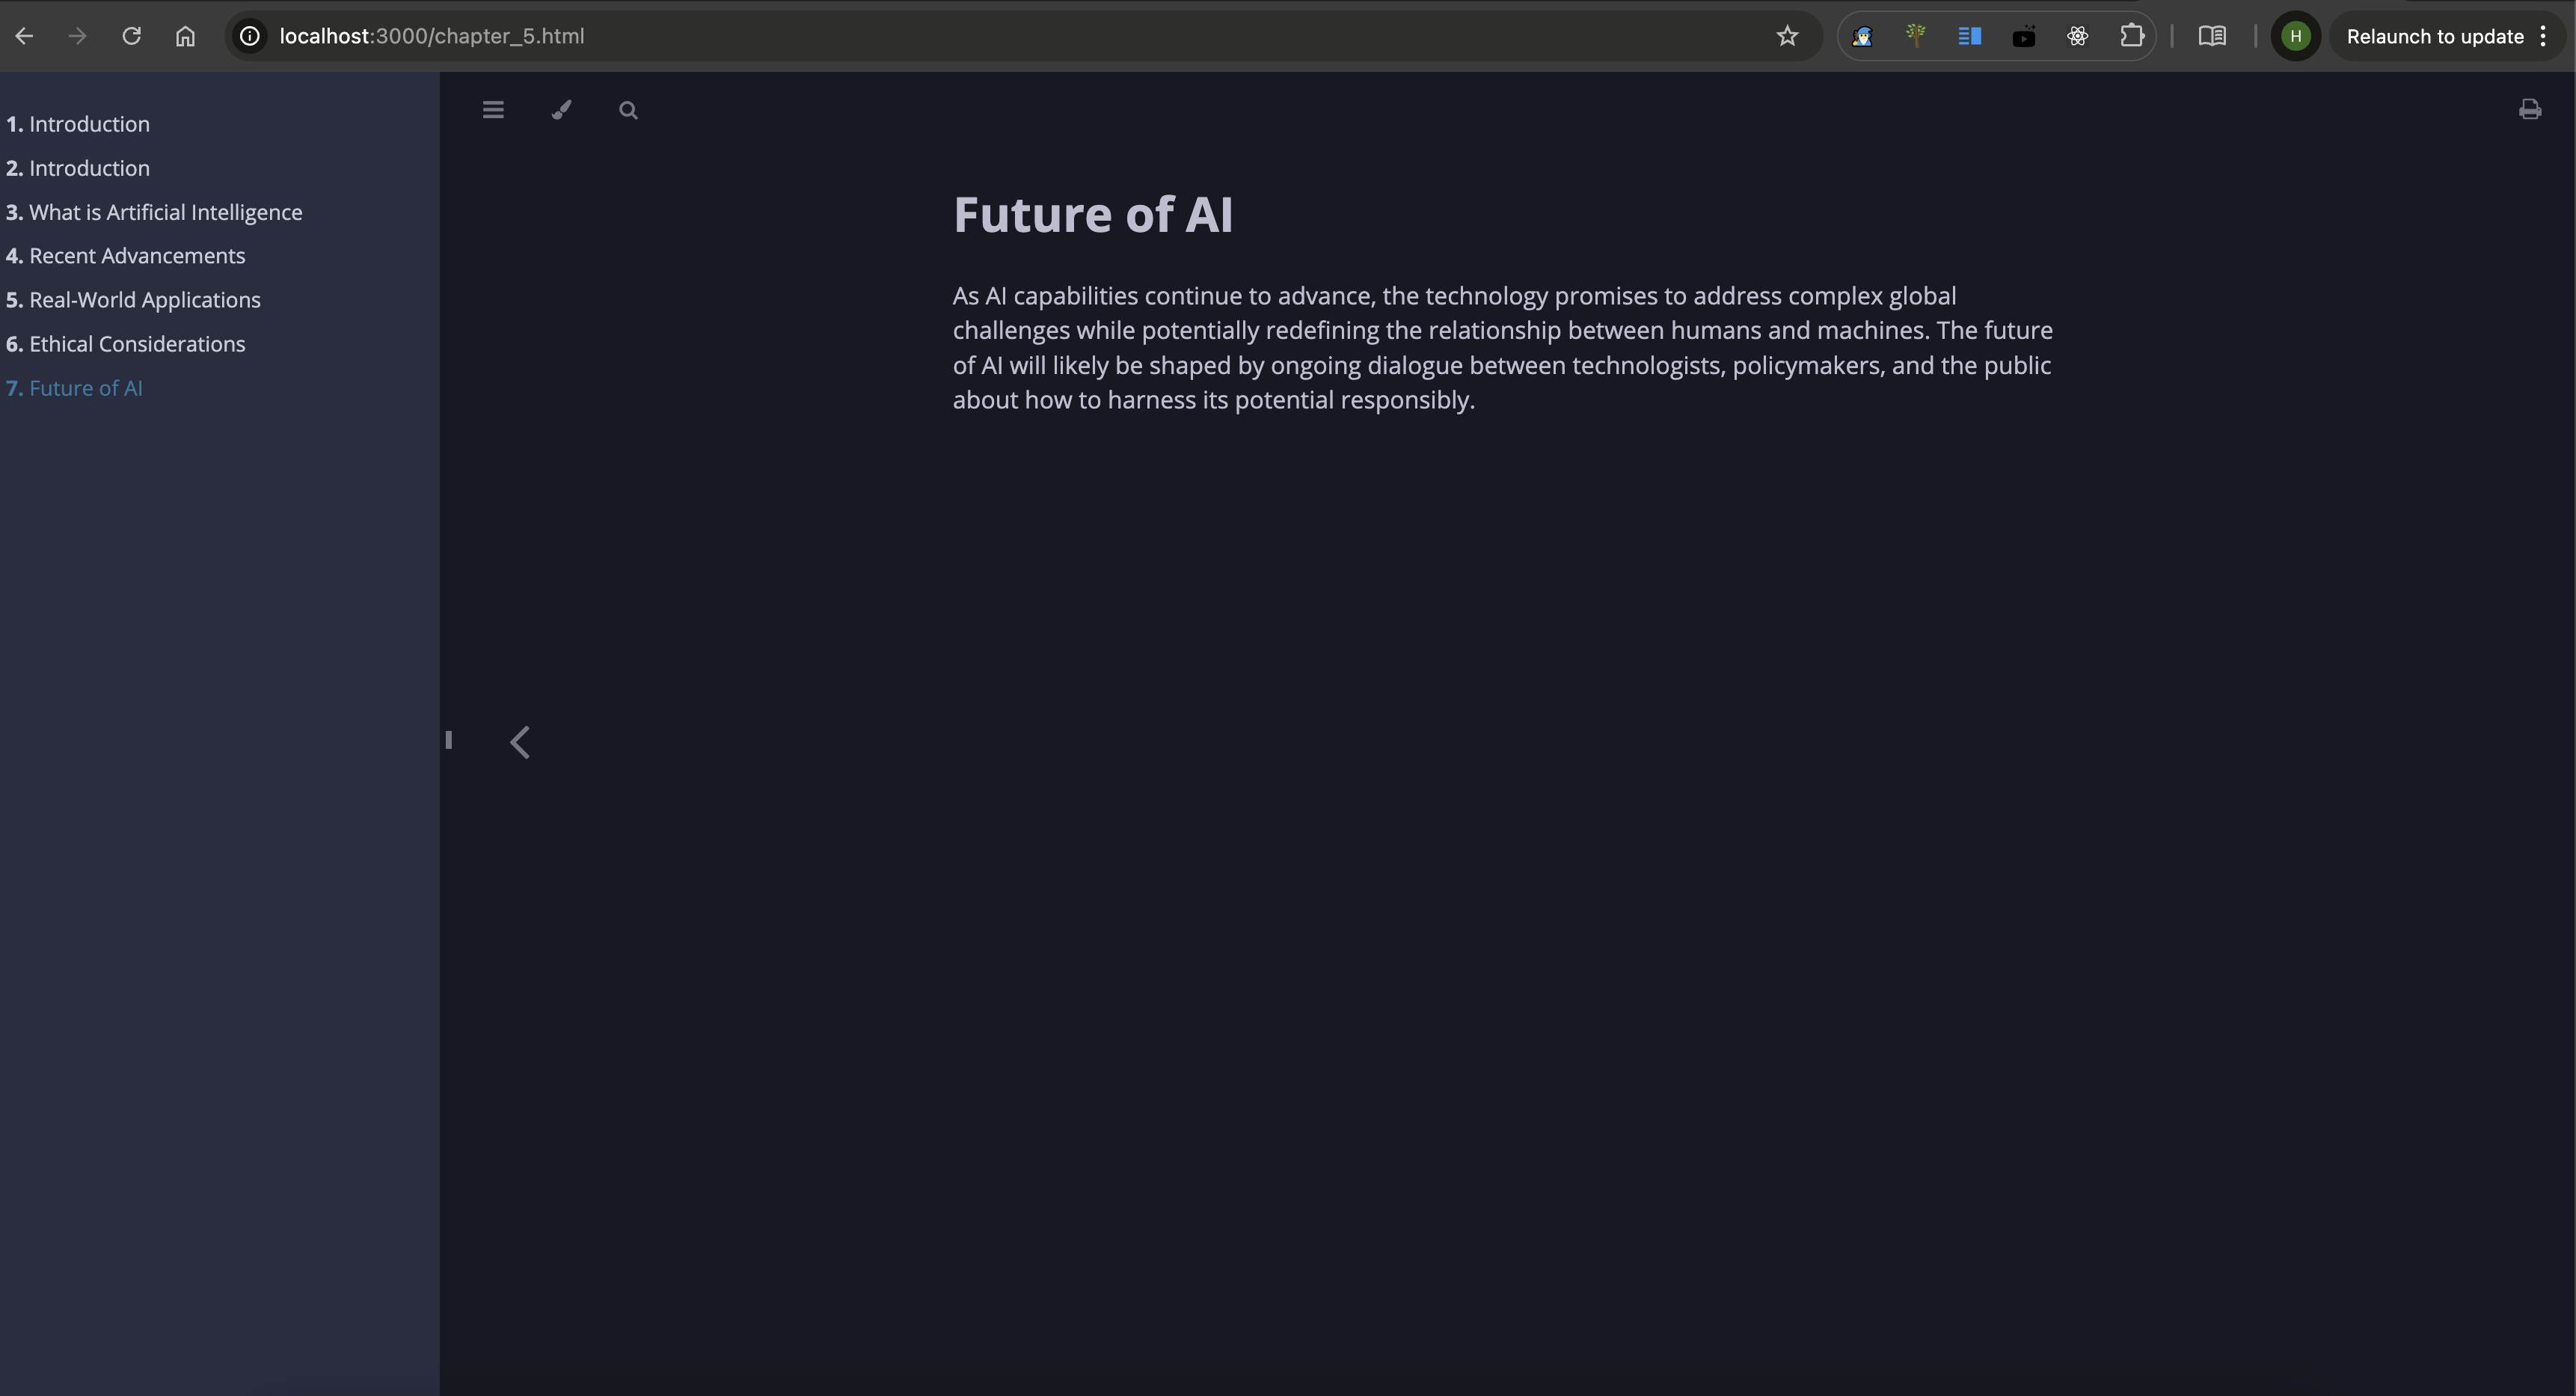Open the Chrome three-dot menu
This screenshot has height=1396, width=2576.
pyautogui.click(x=2545, y=36)
